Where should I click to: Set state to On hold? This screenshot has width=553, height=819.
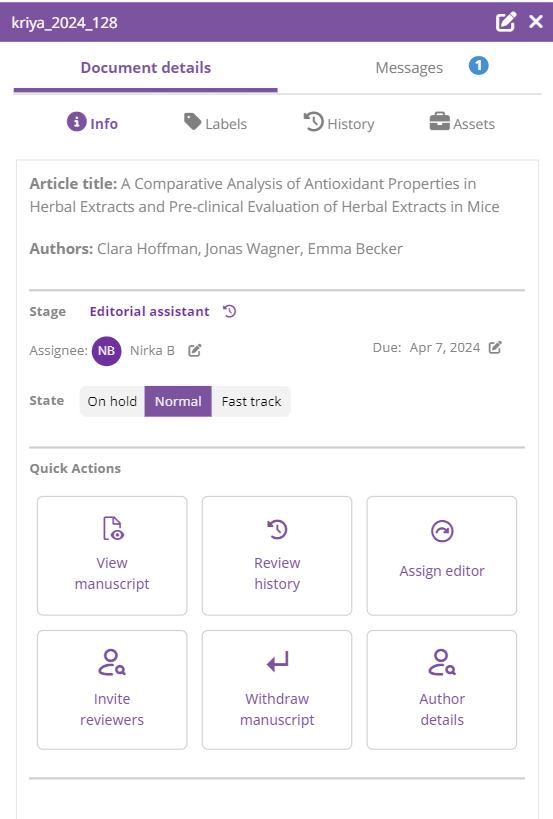pos(112,401)
